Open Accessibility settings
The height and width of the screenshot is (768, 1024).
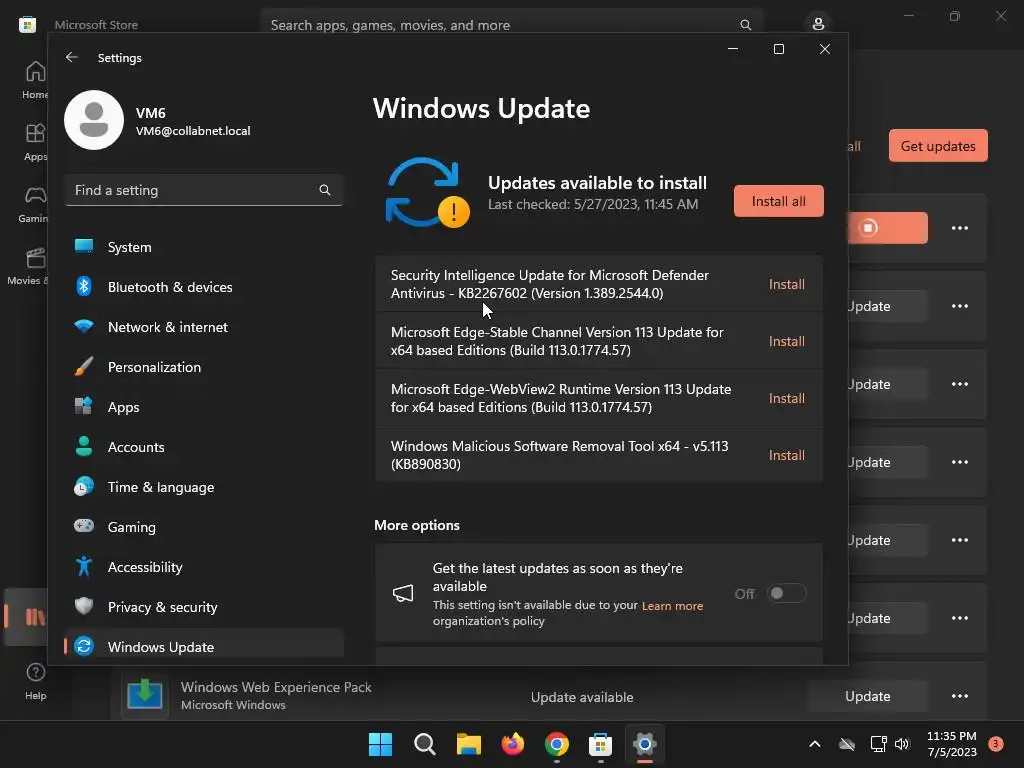click(x=204, y=567)
